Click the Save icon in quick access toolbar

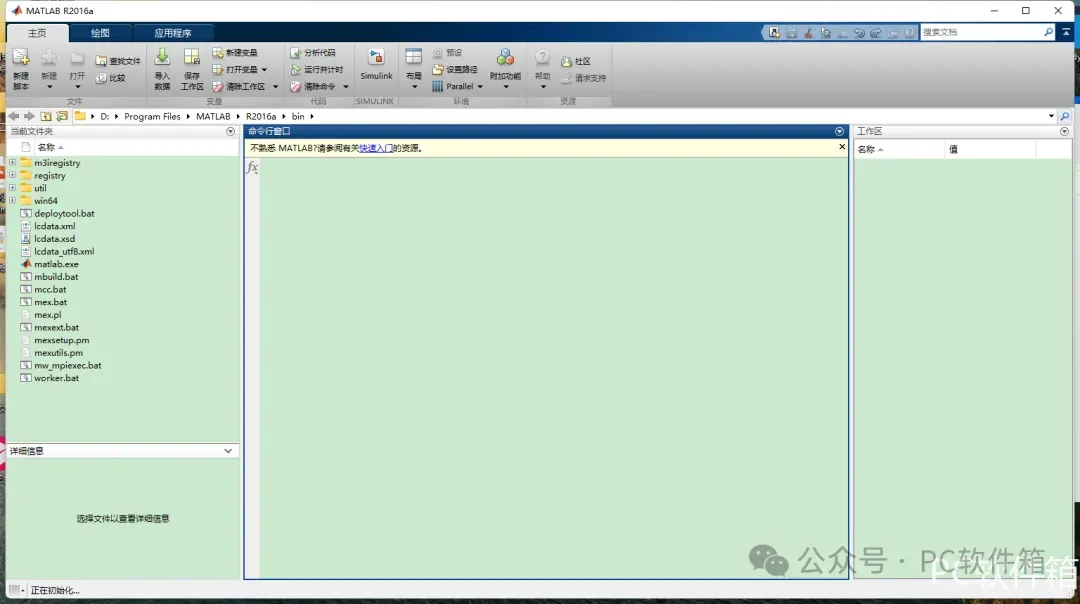click(791, 32)
